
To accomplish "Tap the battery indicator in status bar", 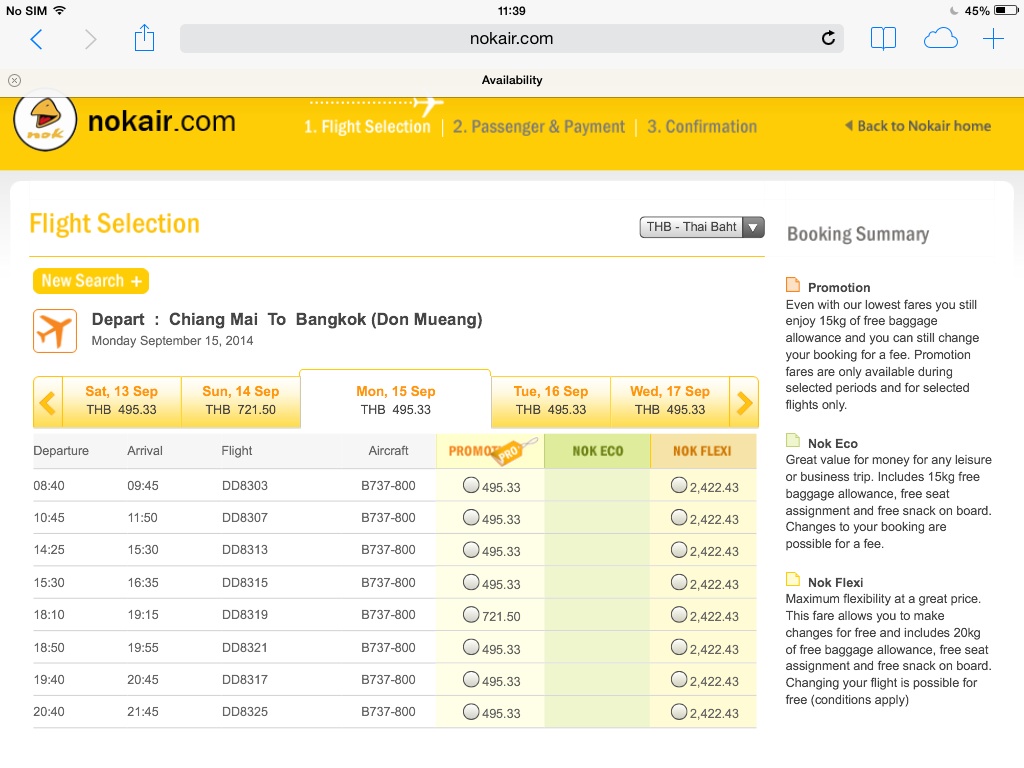I will click(1005, 10).
